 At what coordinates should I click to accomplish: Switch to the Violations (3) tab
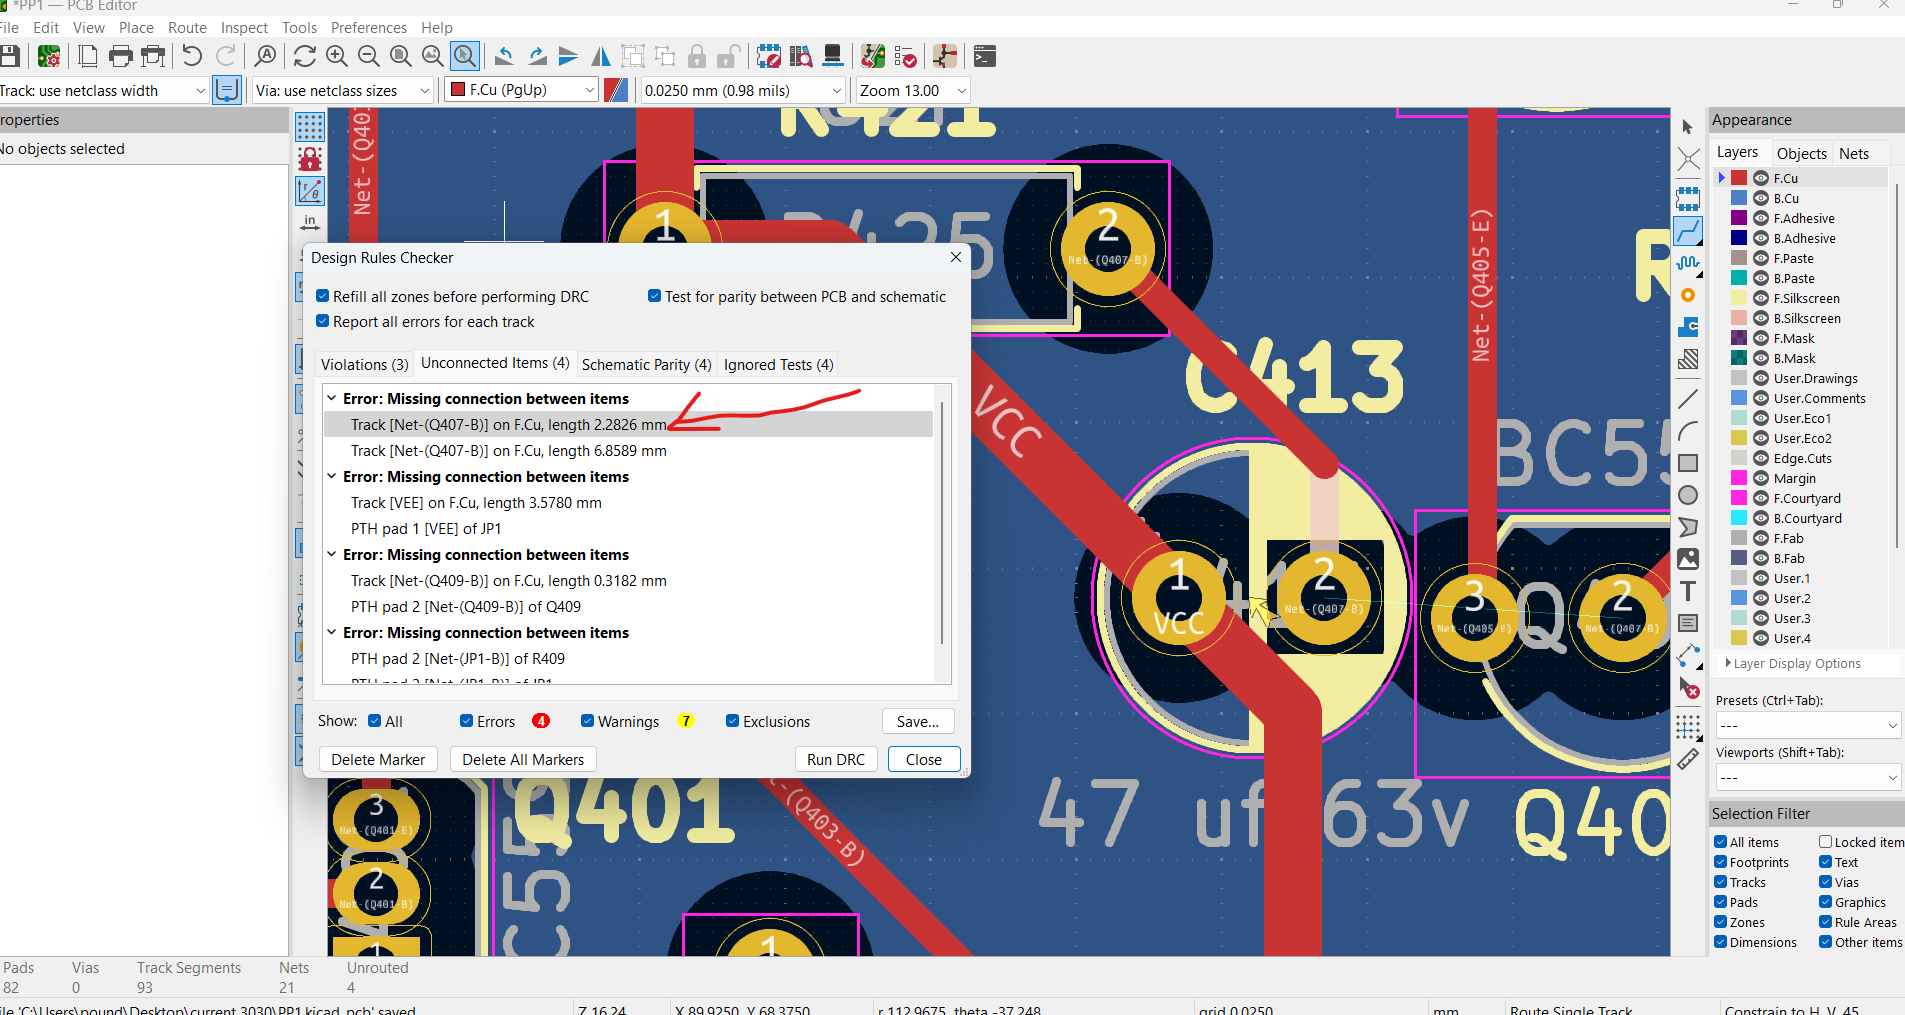[x=364, y=364]
